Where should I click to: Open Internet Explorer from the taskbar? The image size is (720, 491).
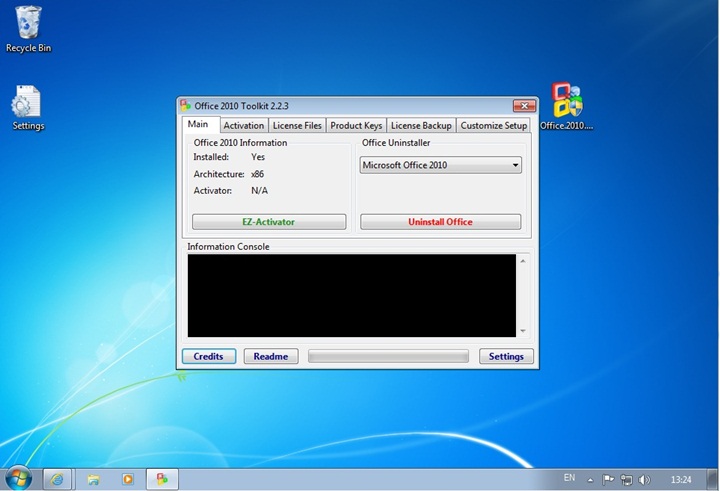(x=57, y=480)
